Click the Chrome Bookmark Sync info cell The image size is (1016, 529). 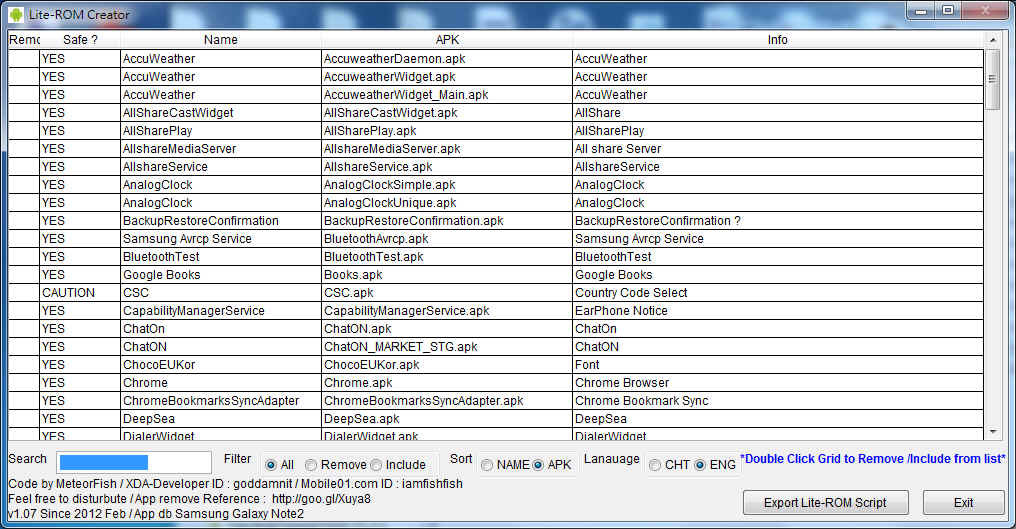pyautogui.click(x=778, y=401)
